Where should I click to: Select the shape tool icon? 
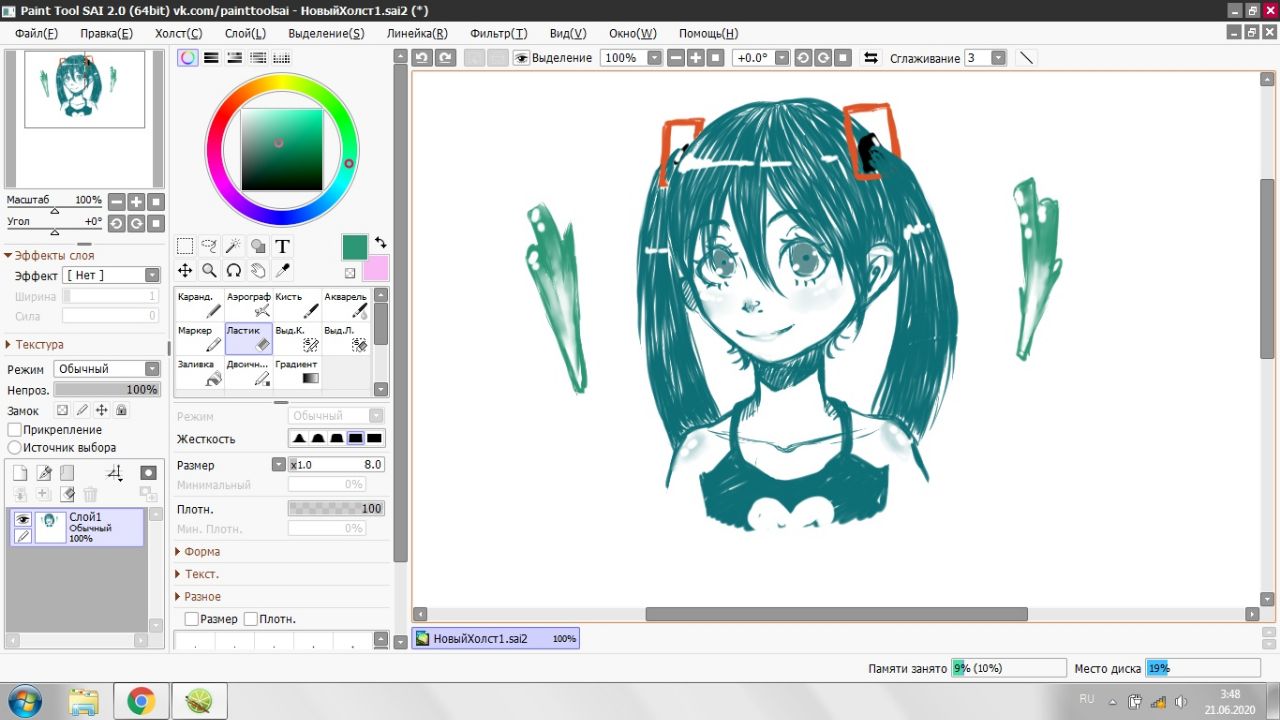tap(257, 246)
